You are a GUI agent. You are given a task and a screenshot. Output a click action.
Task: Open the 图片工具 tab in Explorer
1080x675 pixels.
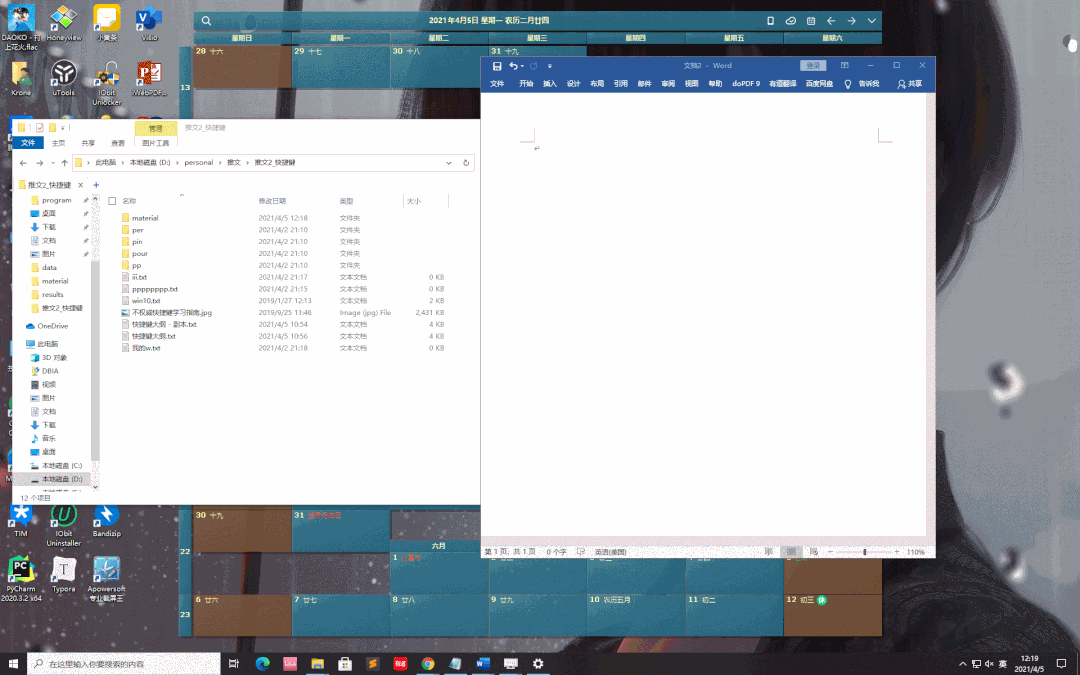(x=156, y=143)
